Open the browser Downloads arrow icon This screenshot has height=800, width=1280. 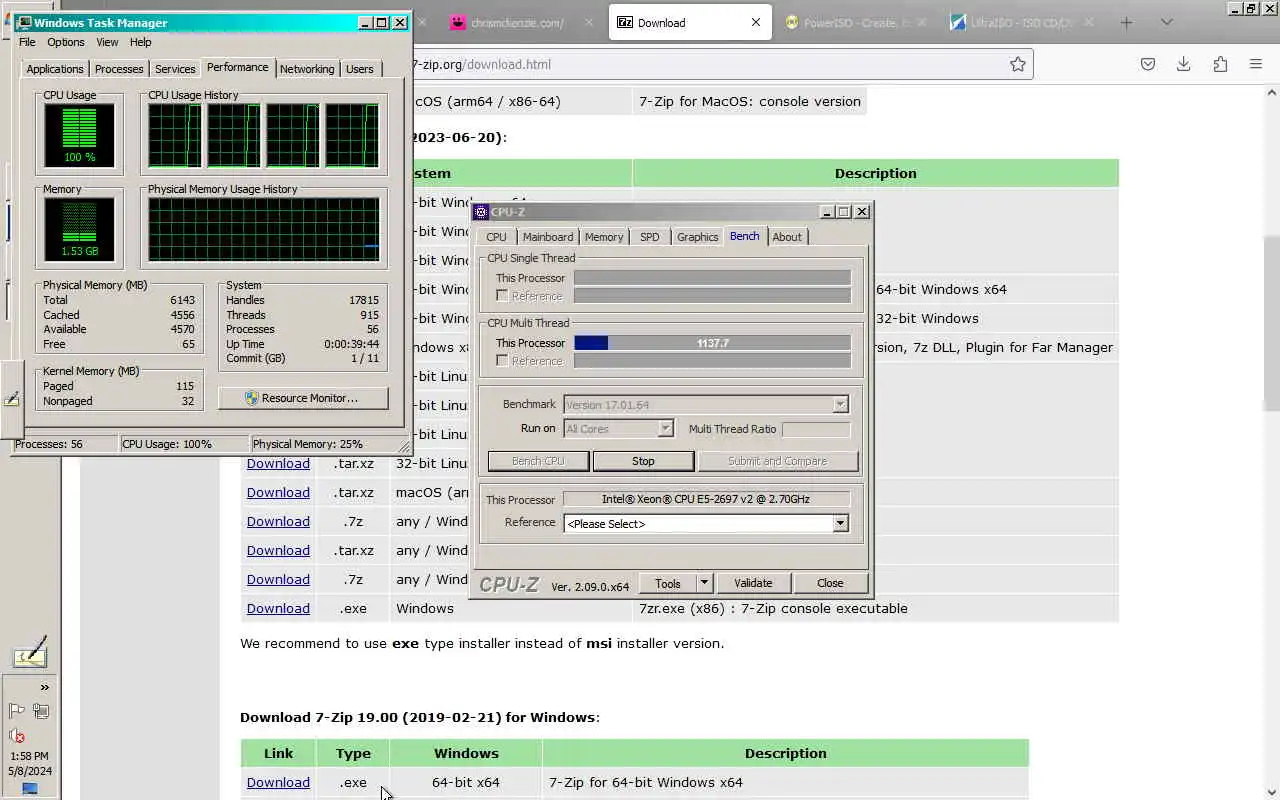coord(1183,64)
